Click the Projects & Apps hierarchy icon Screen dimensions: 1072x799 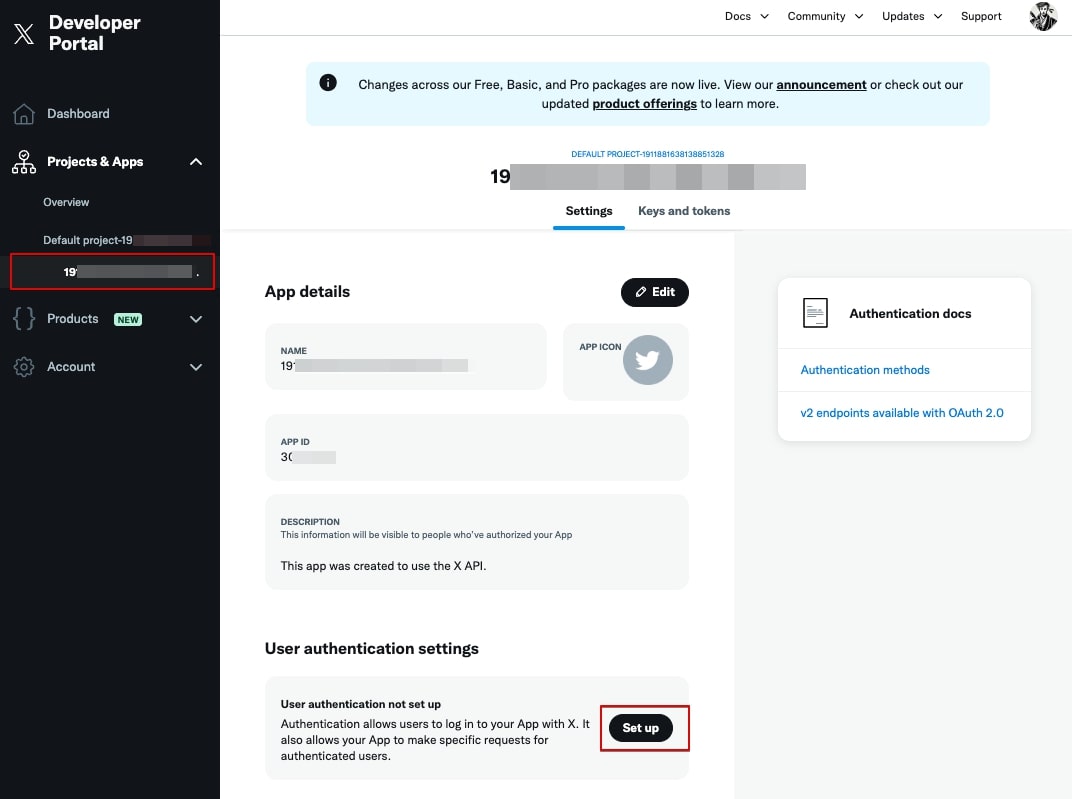(24, 162)
